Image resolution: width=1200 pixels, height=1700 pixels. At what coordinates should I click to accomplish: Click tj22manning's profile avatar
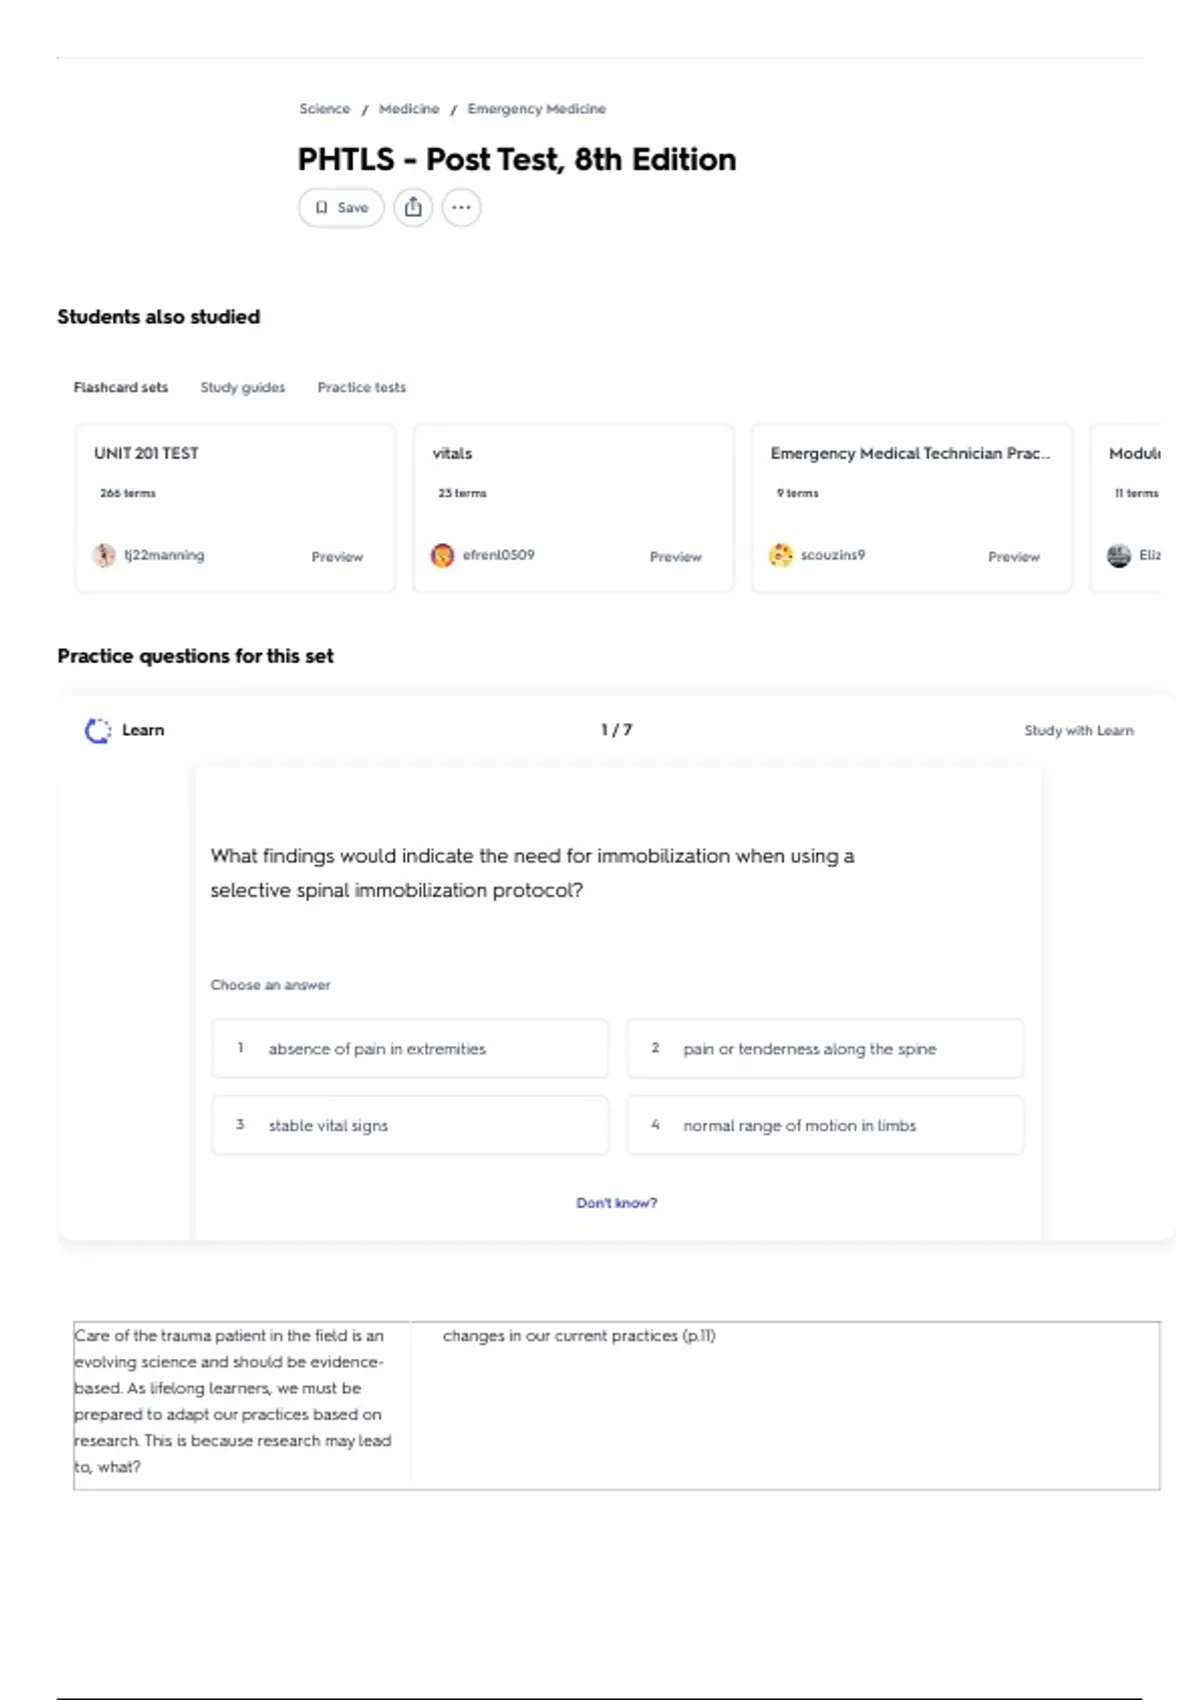click(104, 555)
